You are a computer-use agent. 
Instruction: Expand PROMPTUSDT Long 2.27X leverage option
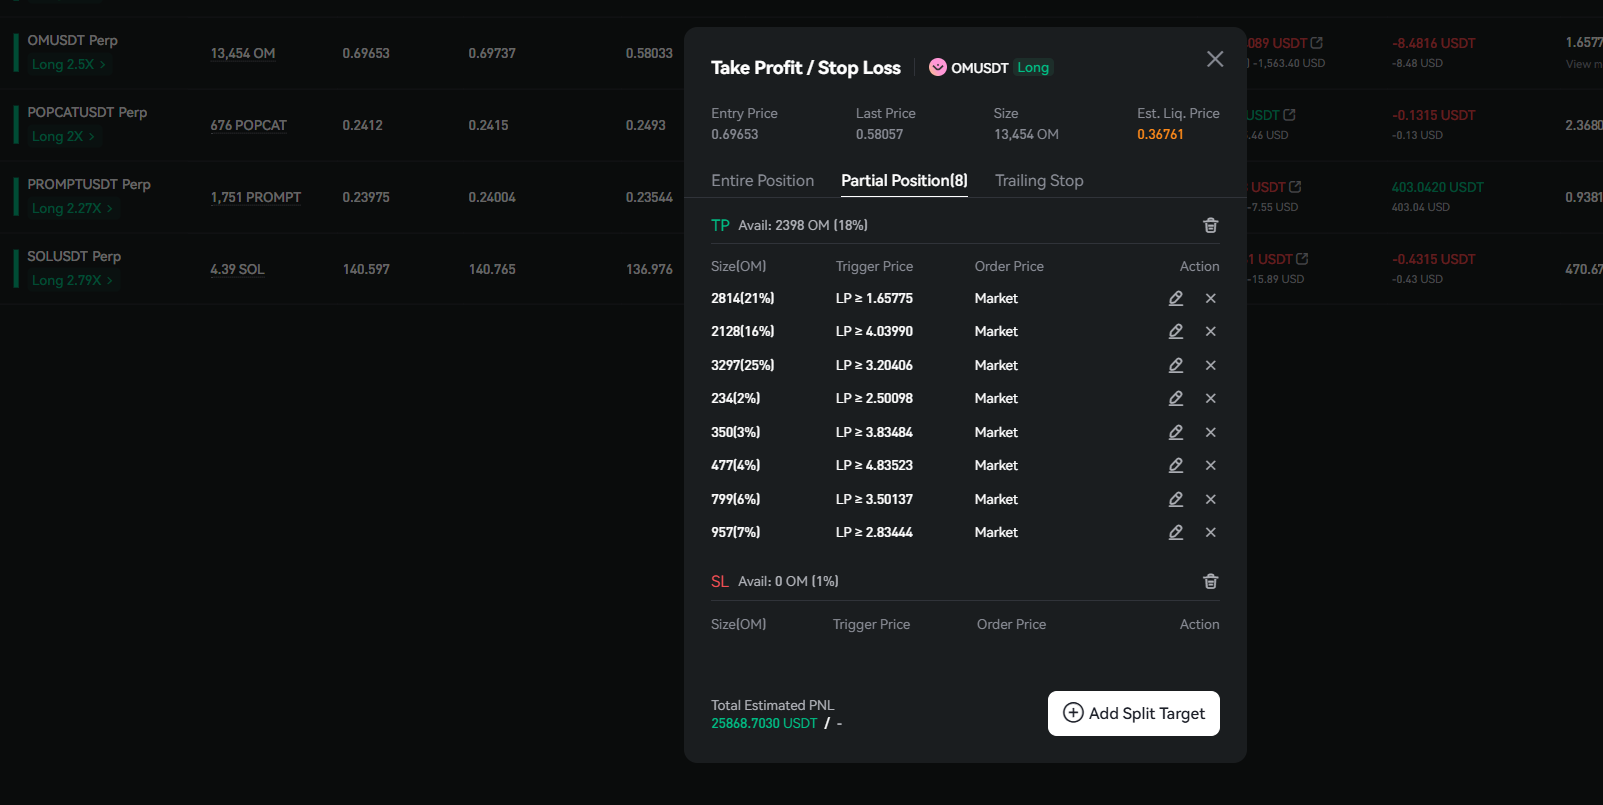pyautogui.click(x=72, y=209)
